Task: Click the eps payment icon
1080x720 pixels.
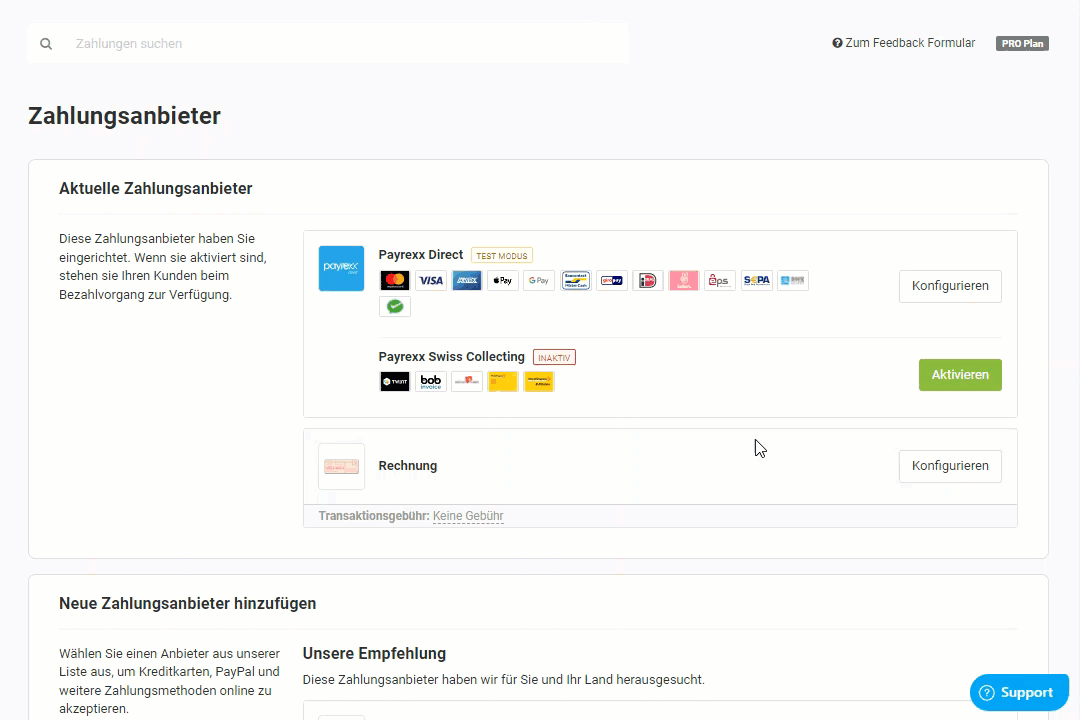Action: click(x=720, y=281)
